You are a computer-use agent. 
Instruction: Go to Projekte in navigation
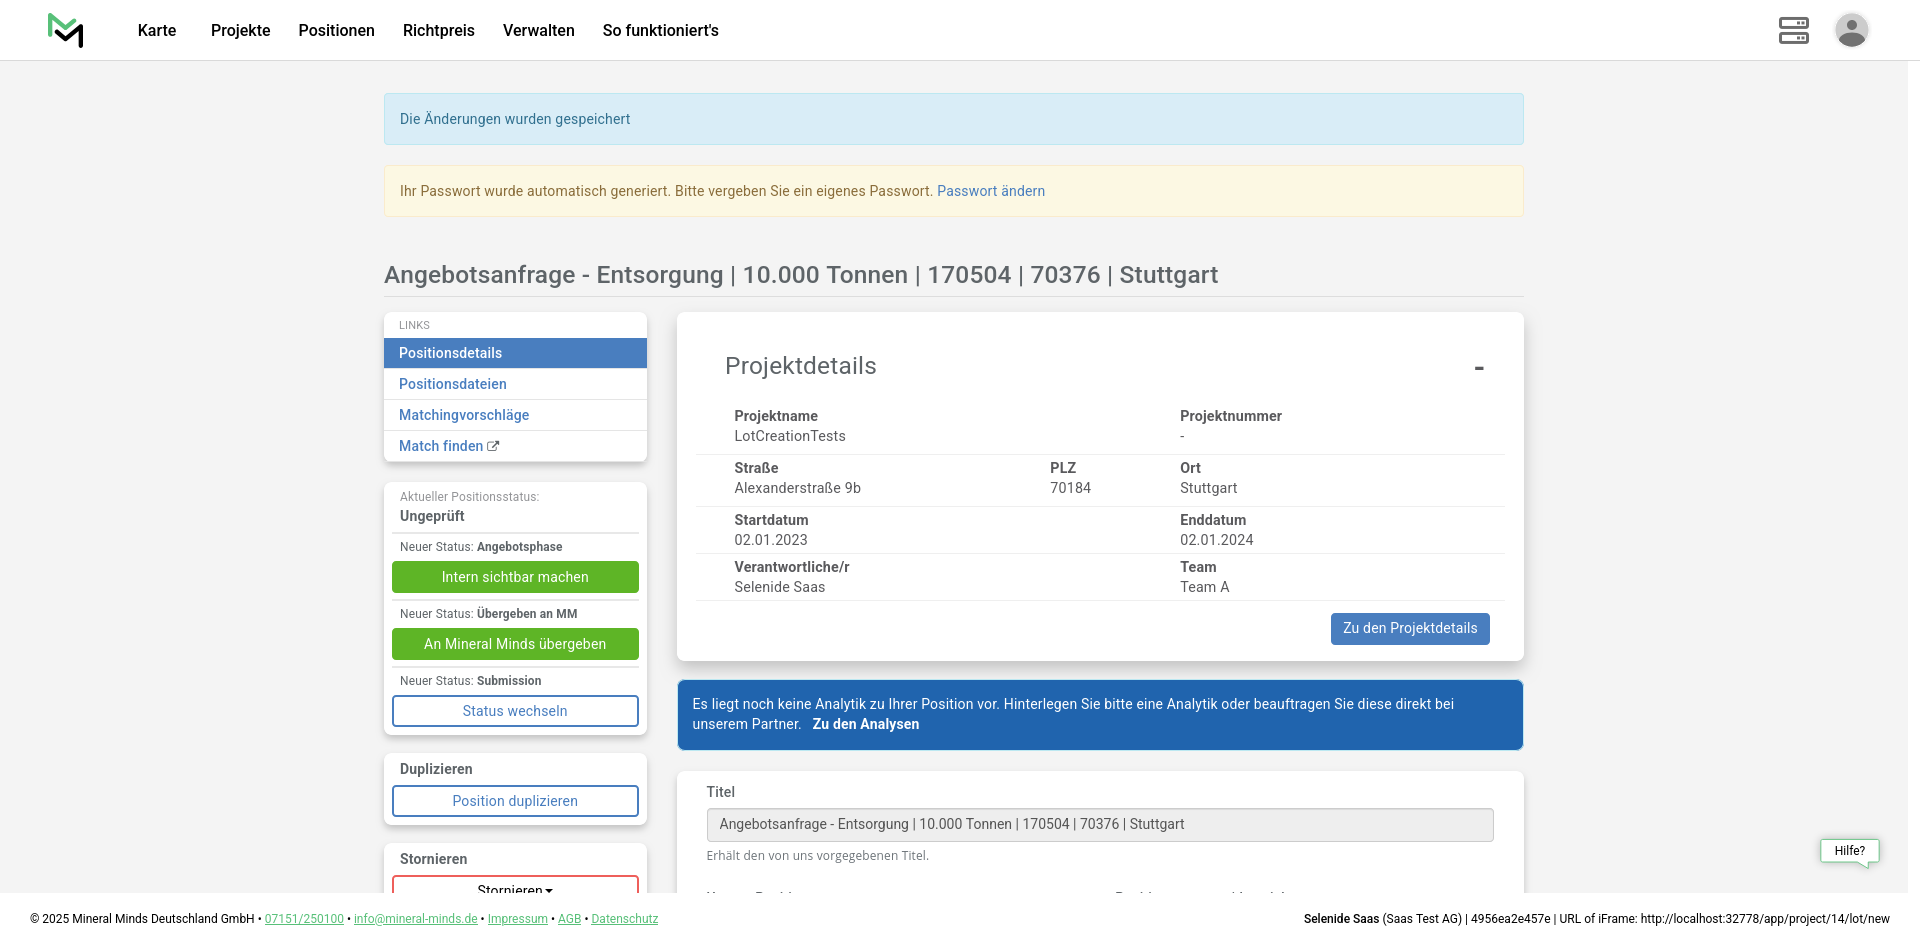point(240,30)
